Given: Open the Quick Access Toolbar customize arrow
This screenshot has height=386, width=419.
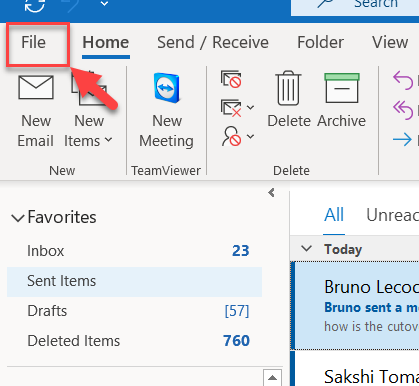Looking at the screenshot, I should pyautogui.click(x=104, y=4).
